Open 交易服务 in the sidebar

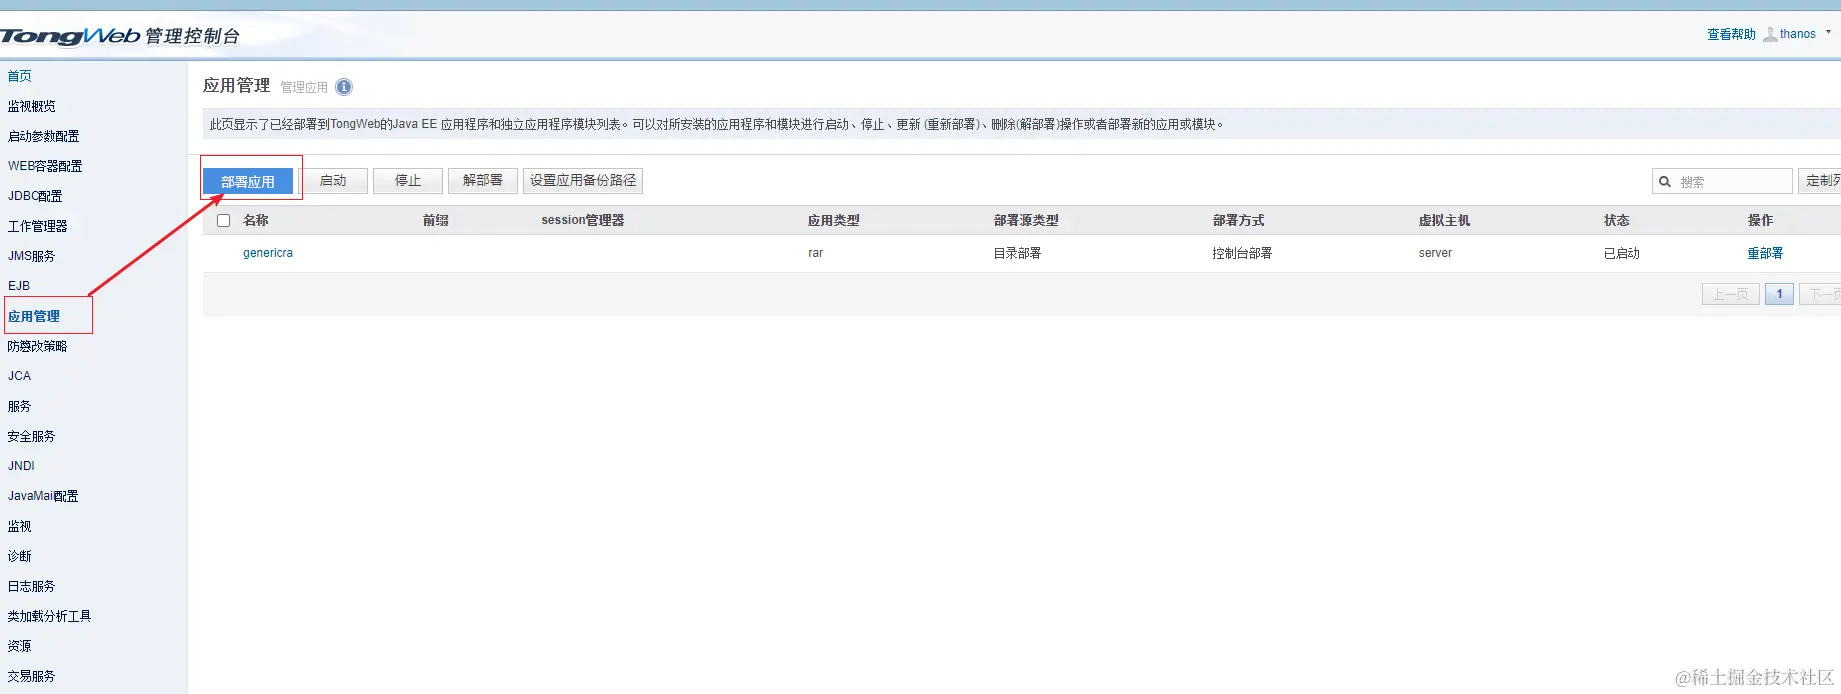pos(32,676)
